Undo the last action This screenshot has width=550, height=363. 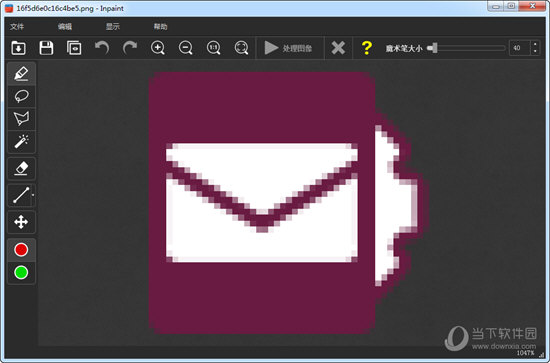[102, 48]
